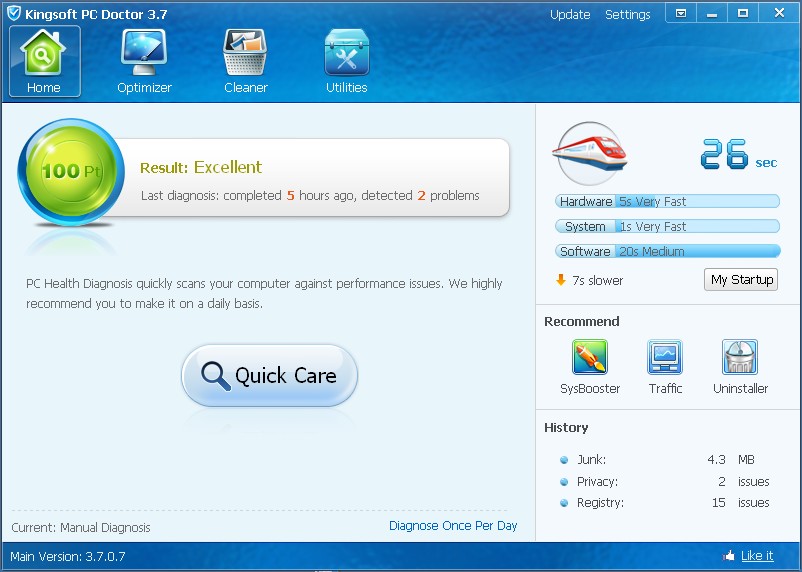Click the 'Result: Excellent' text

click(201, 167)
